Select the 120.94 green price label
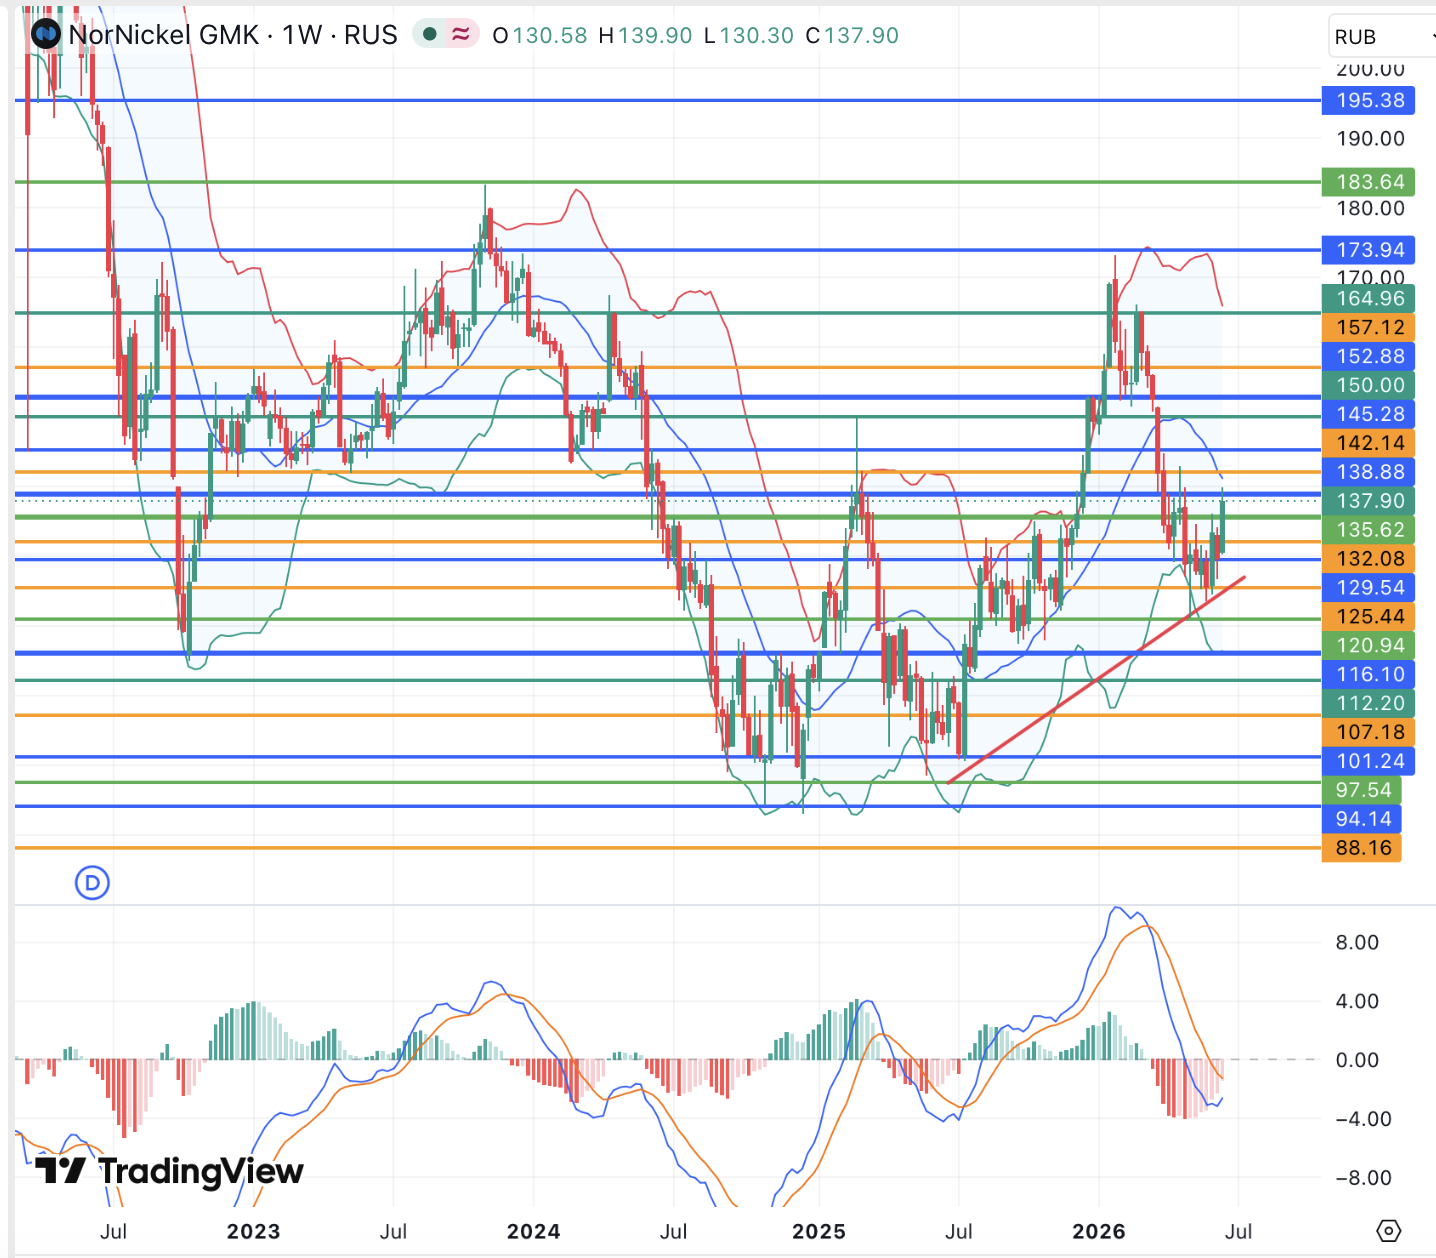This screenshot has height=1258, width=1436. (1368, 645)
